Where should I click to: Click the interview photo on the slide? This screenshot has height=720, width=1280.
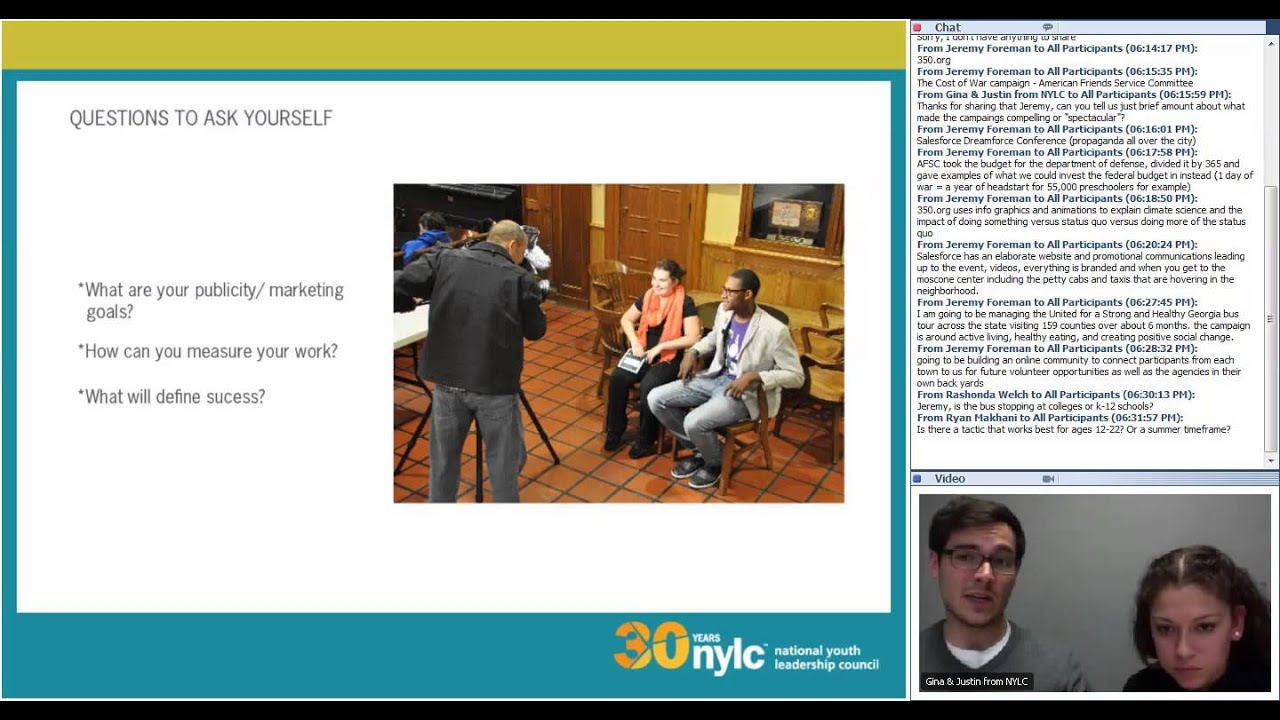point(618,343)
